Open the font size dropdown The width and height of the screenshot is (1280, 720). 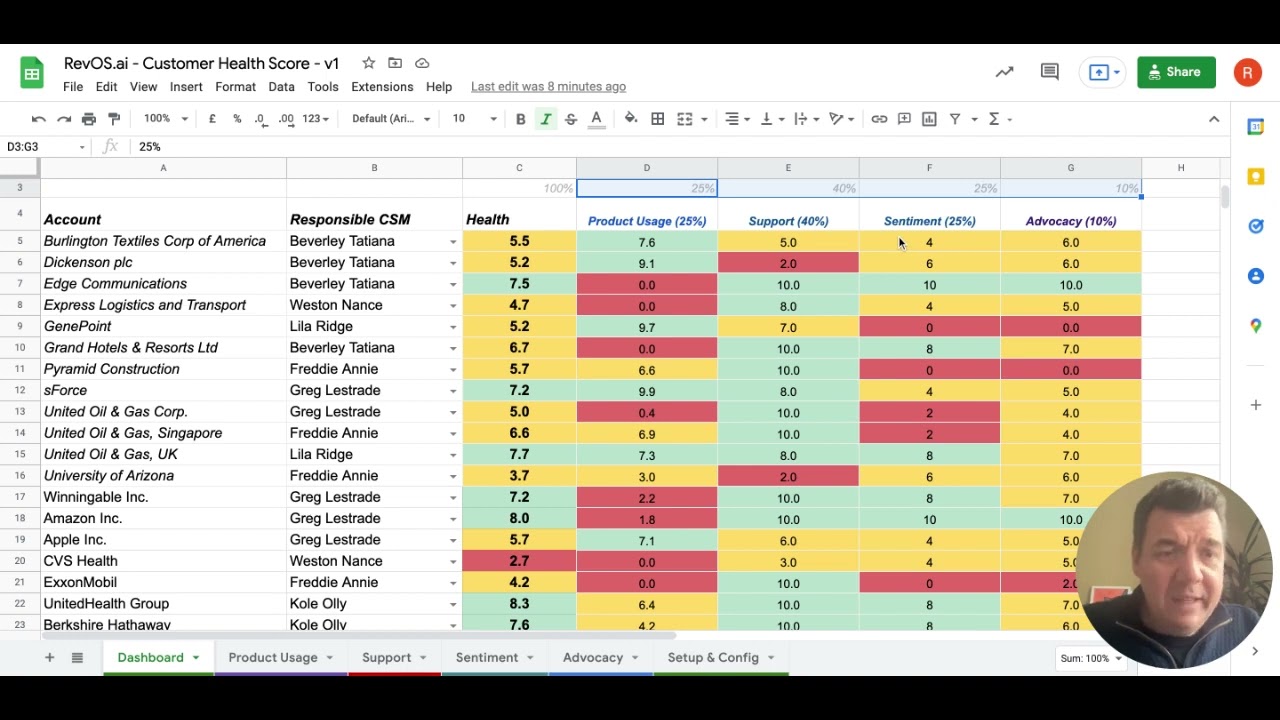474,119
